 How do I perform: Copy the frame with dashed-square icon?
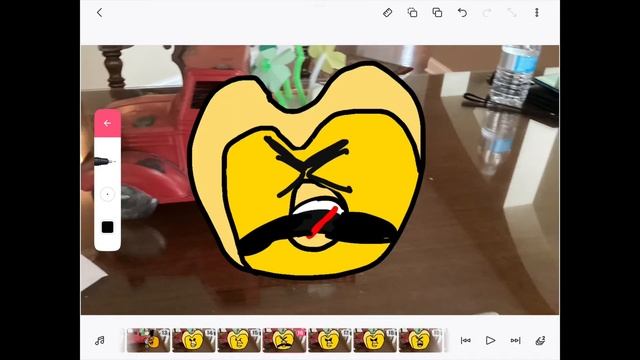pyautogui.click(x=412, y=13)
